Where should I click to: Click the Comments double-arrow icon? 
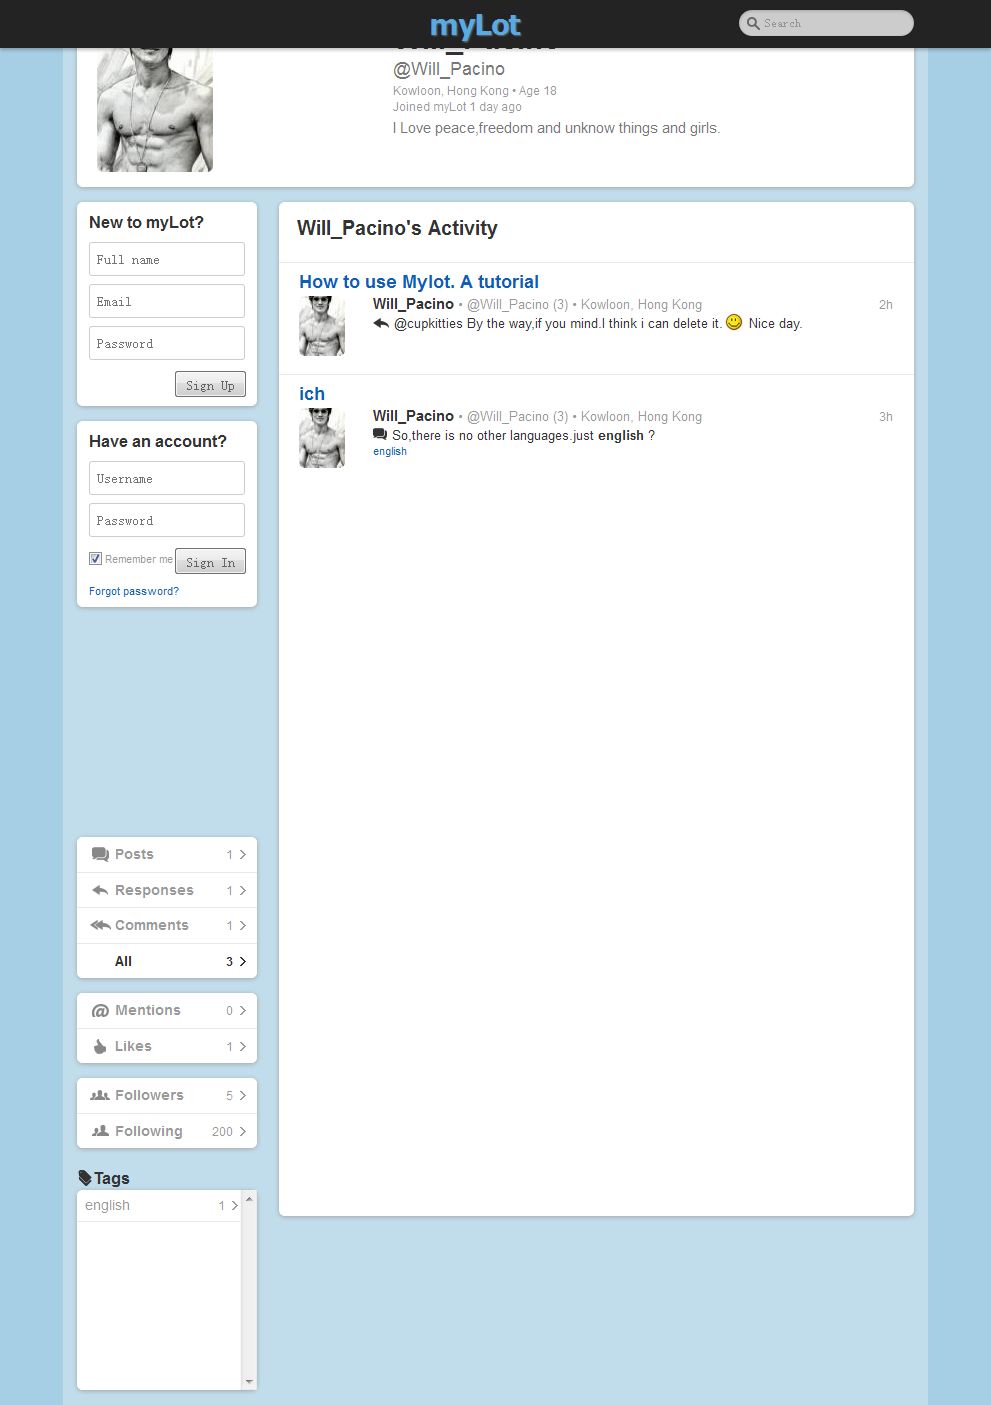[100, 925]
